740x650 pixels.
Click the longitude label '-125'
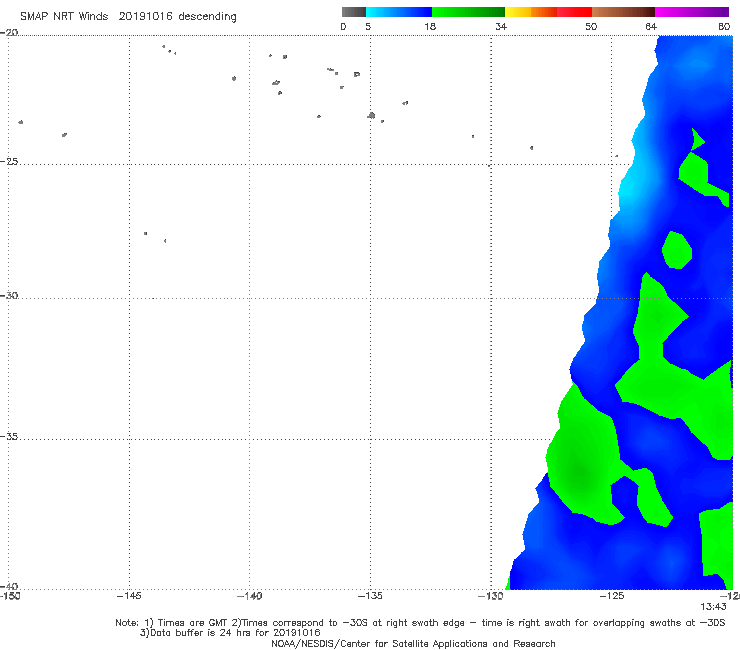(612, 596)
